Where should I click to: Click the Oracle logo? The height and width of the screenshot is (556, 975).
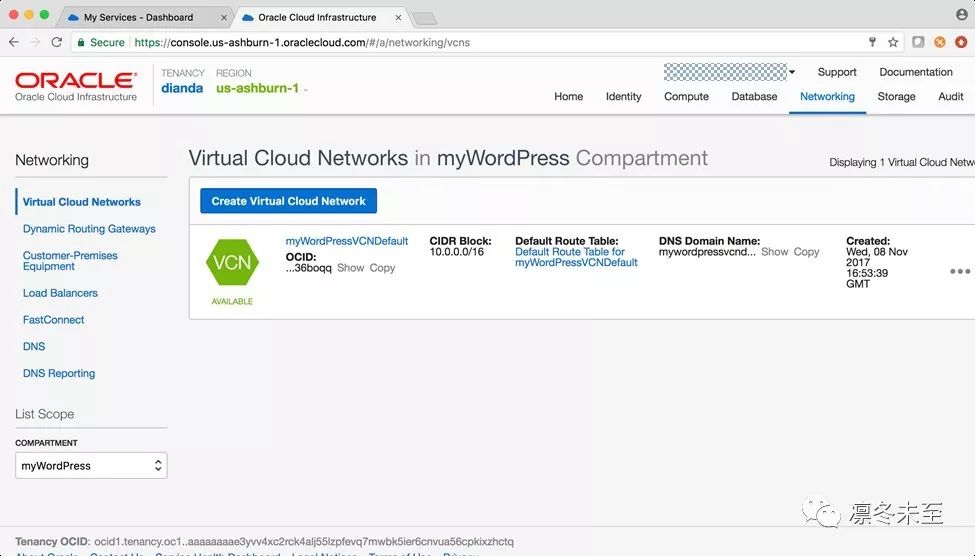pos(76,80)
